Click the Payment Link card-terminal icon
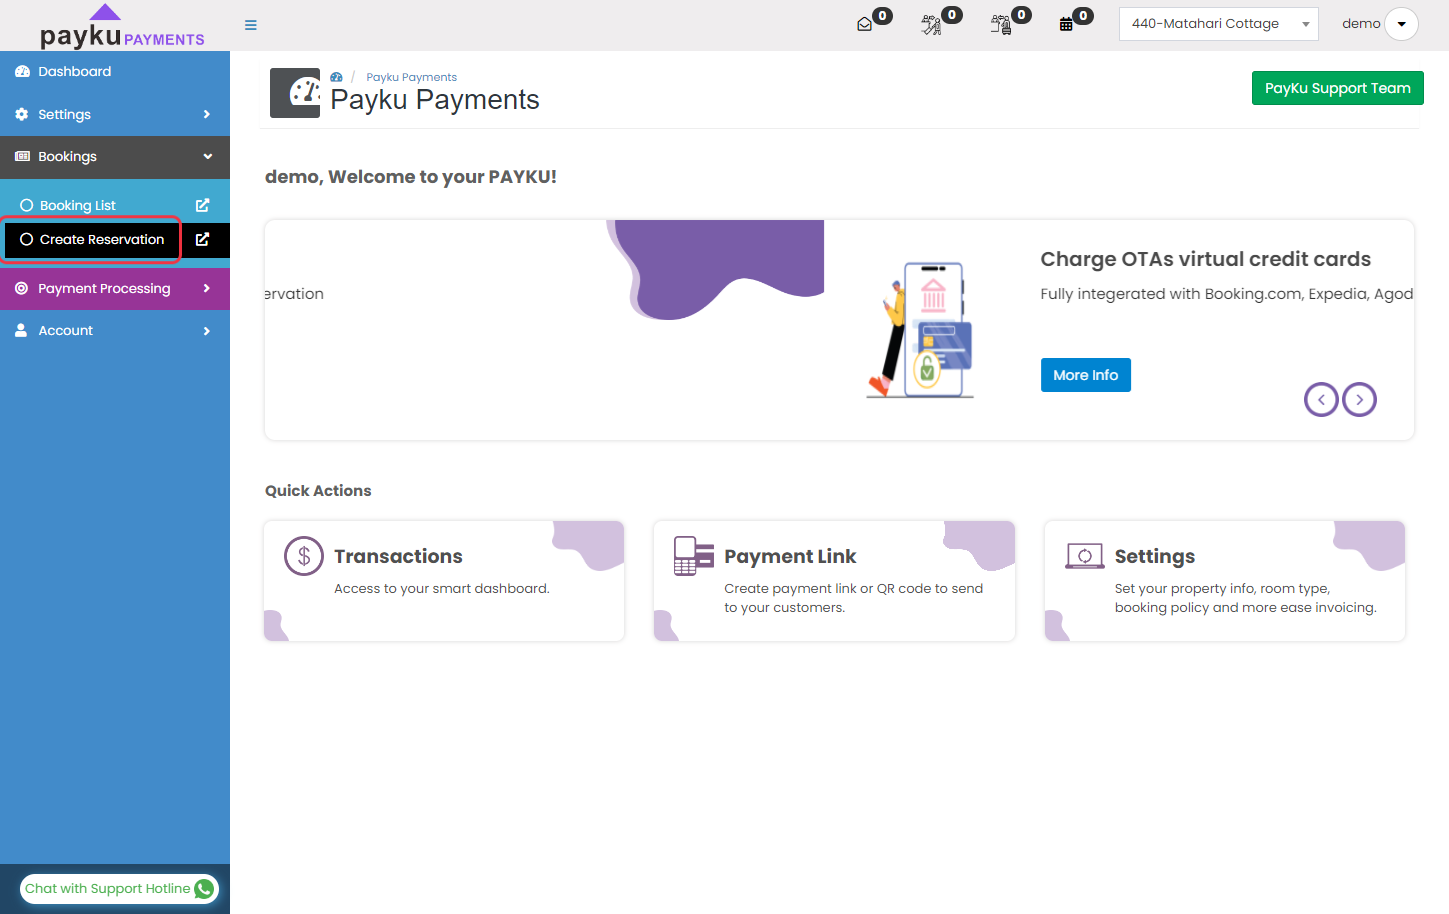The width and height of the screenshot is (1449, 914). (x=694, y=556)
